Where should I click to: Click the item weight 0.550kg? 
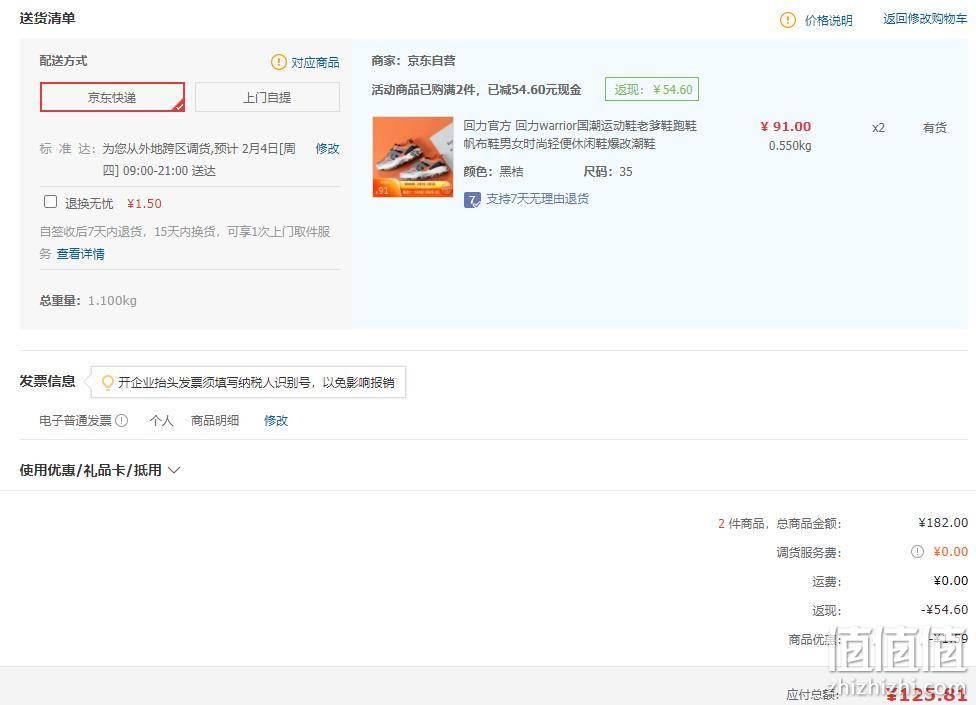790,146
